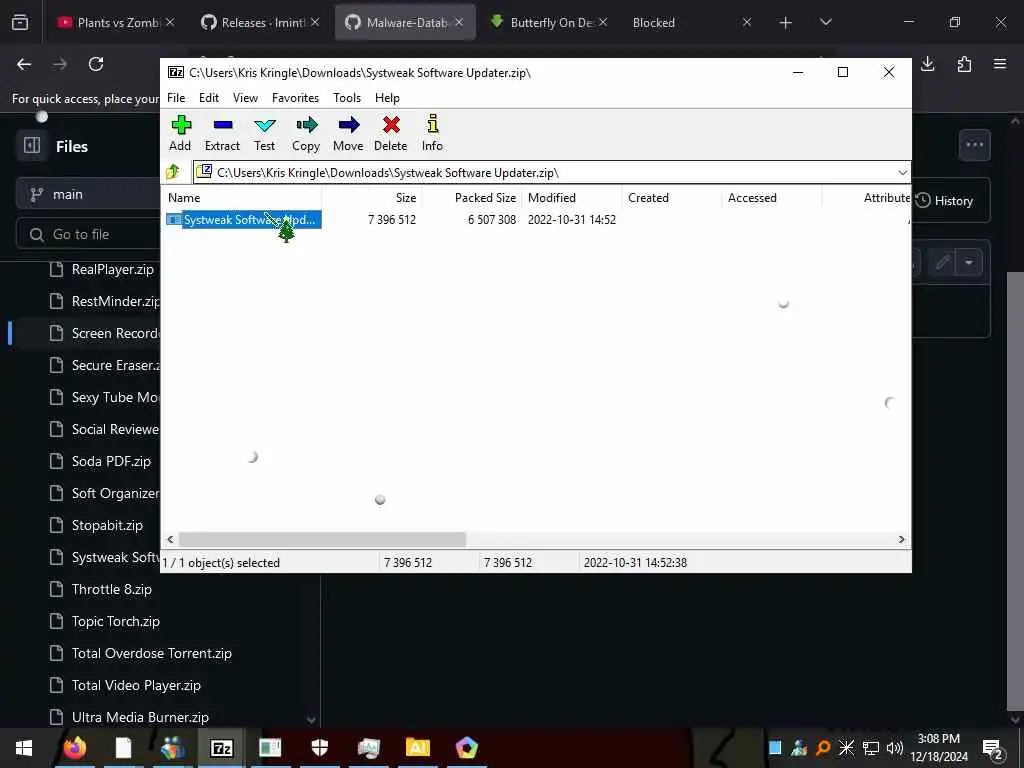Image resolution: width=1024 pixels, height=768 pixels.
Task: Open the View menu
Action: coord(246,98)
